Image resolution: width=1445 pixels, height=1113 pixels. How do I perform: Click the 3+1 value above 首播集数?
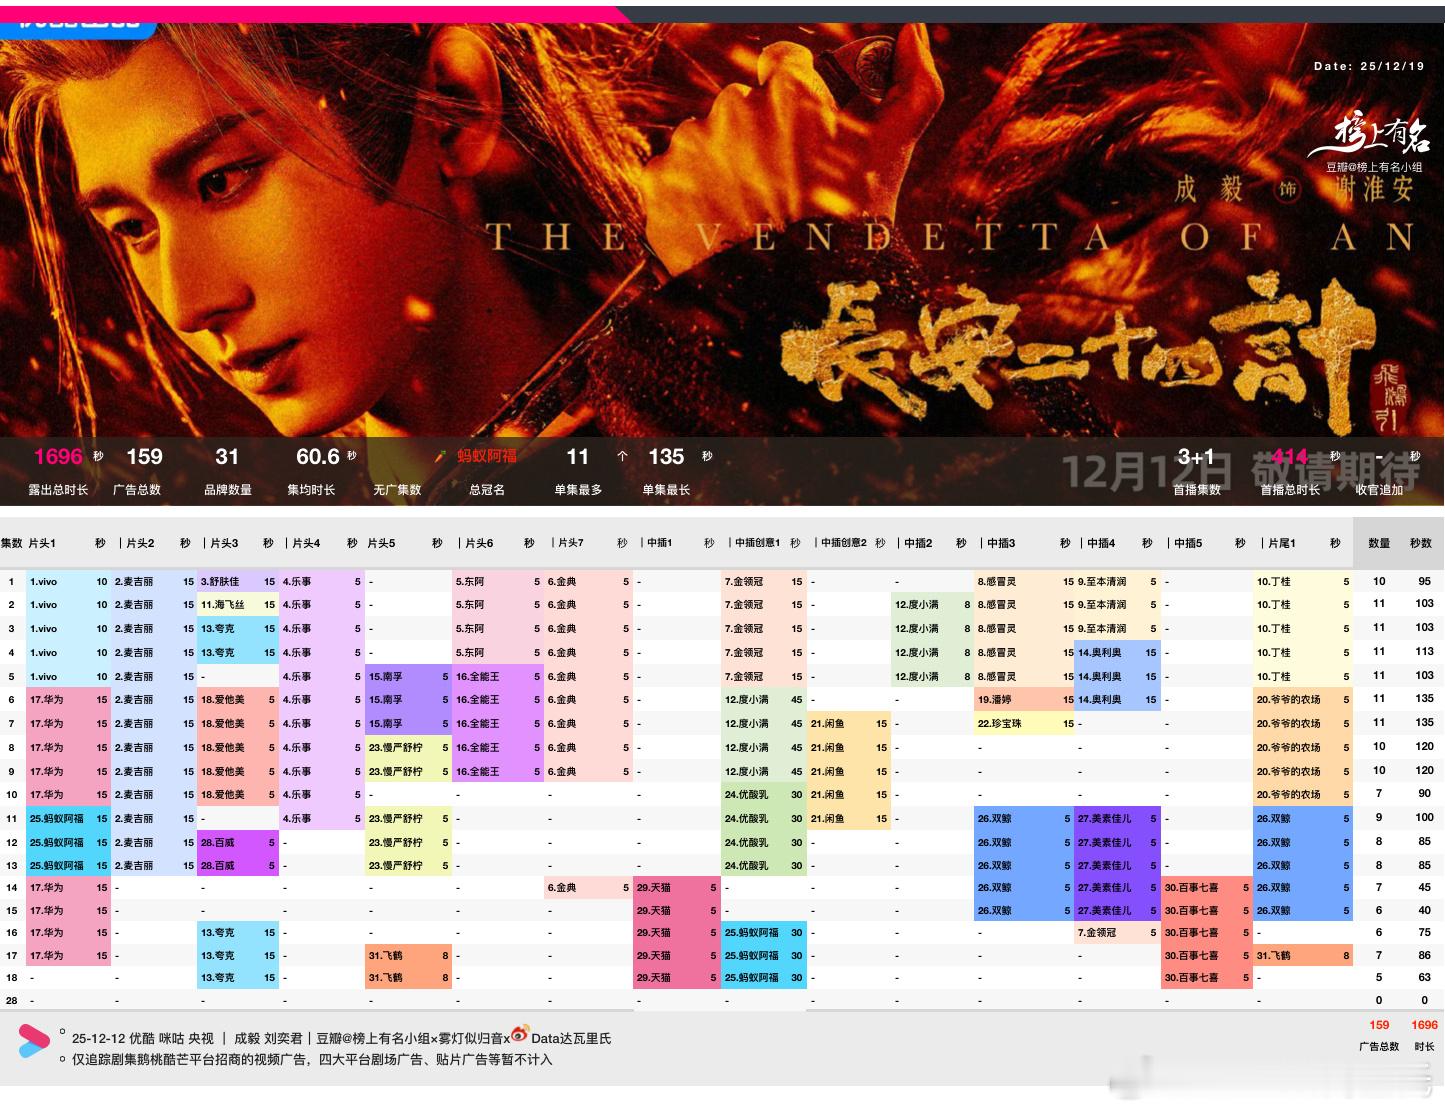pyautogui.click(x=1196, y=457)
